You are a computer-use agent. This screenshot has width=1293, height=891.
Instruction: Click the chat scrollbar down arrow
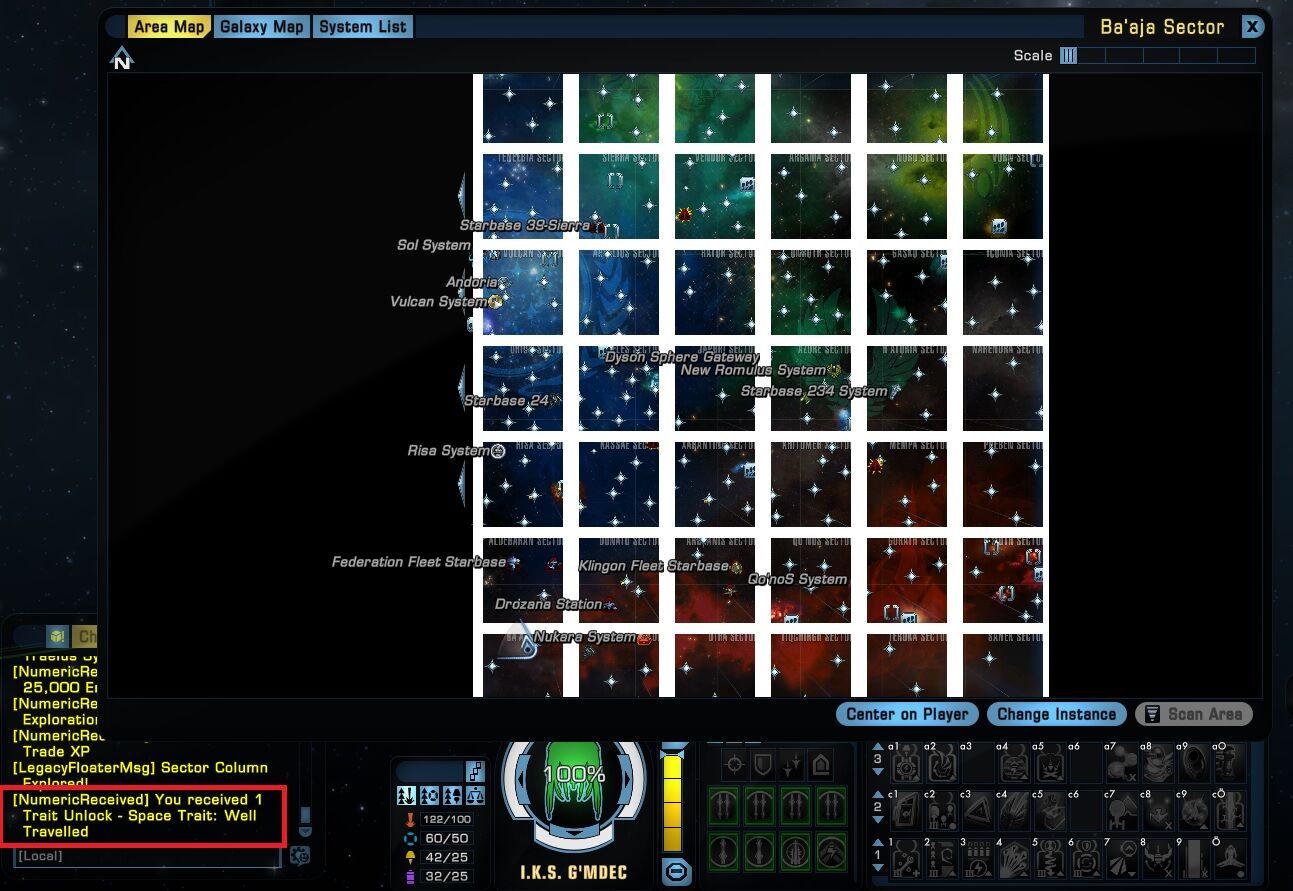coord(305,832)
